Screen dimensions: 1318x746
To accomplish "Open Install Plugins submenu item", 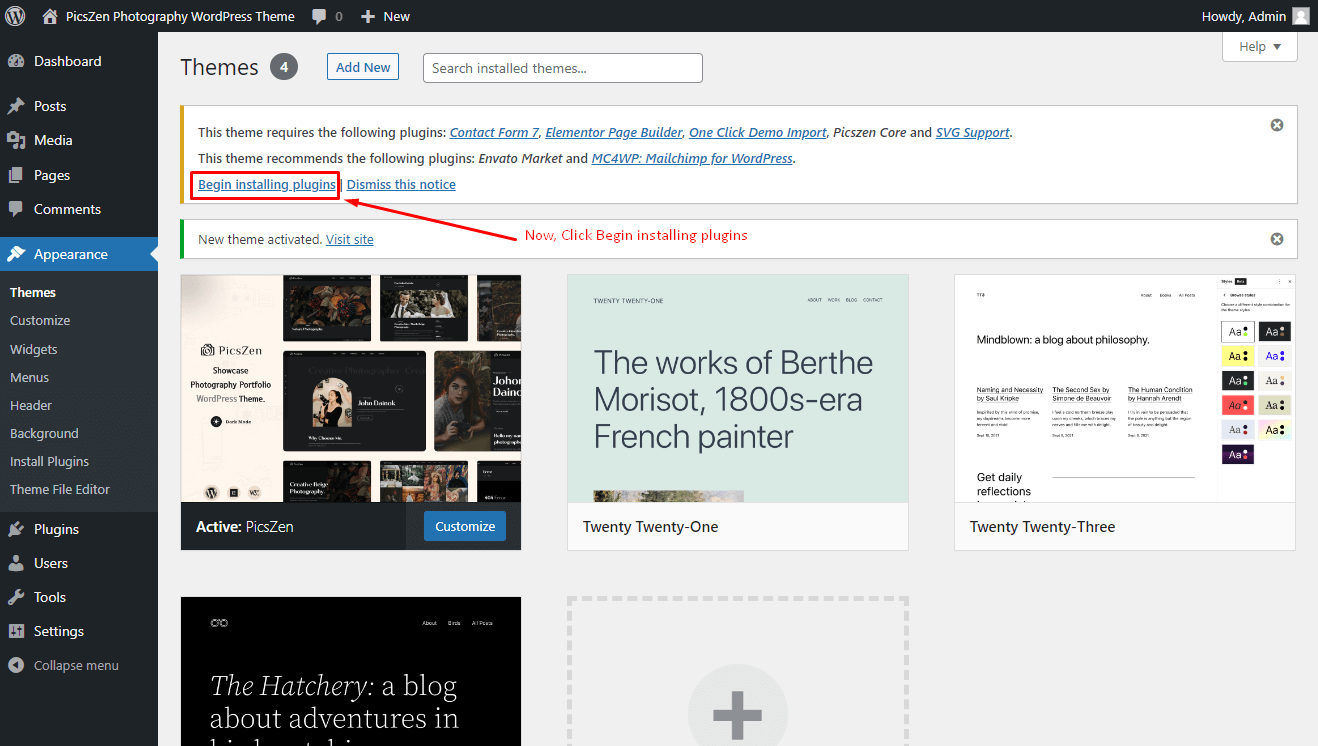I will tap(50, 461).
